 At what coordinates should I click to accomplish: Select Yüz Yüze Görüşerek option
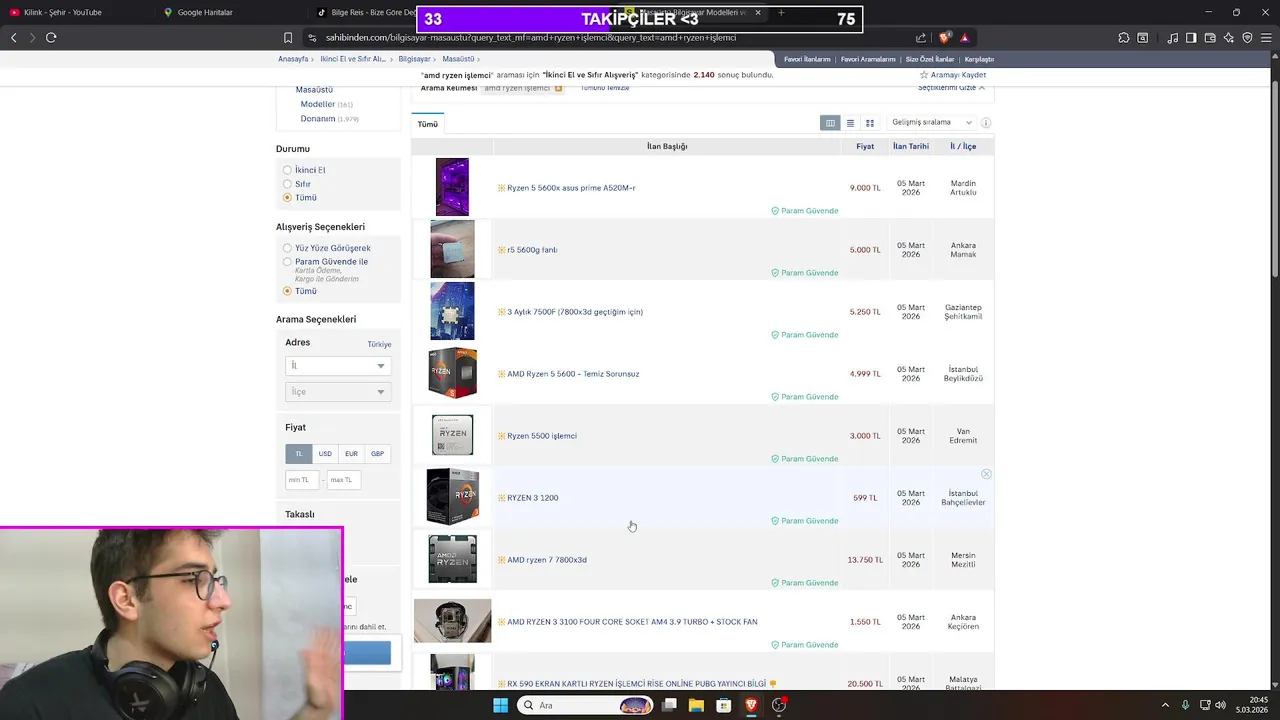pos(287,248)
